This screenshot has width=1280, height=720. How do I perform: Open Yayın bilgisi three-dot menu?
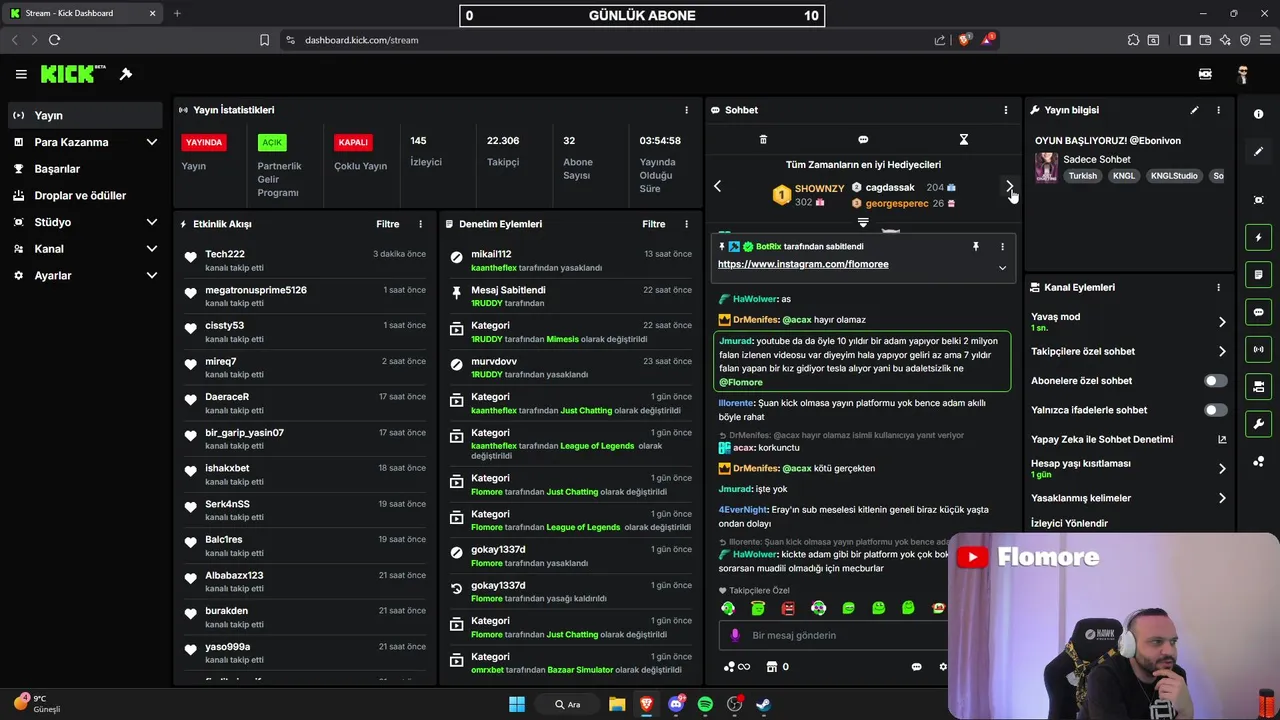(1218, 110)
